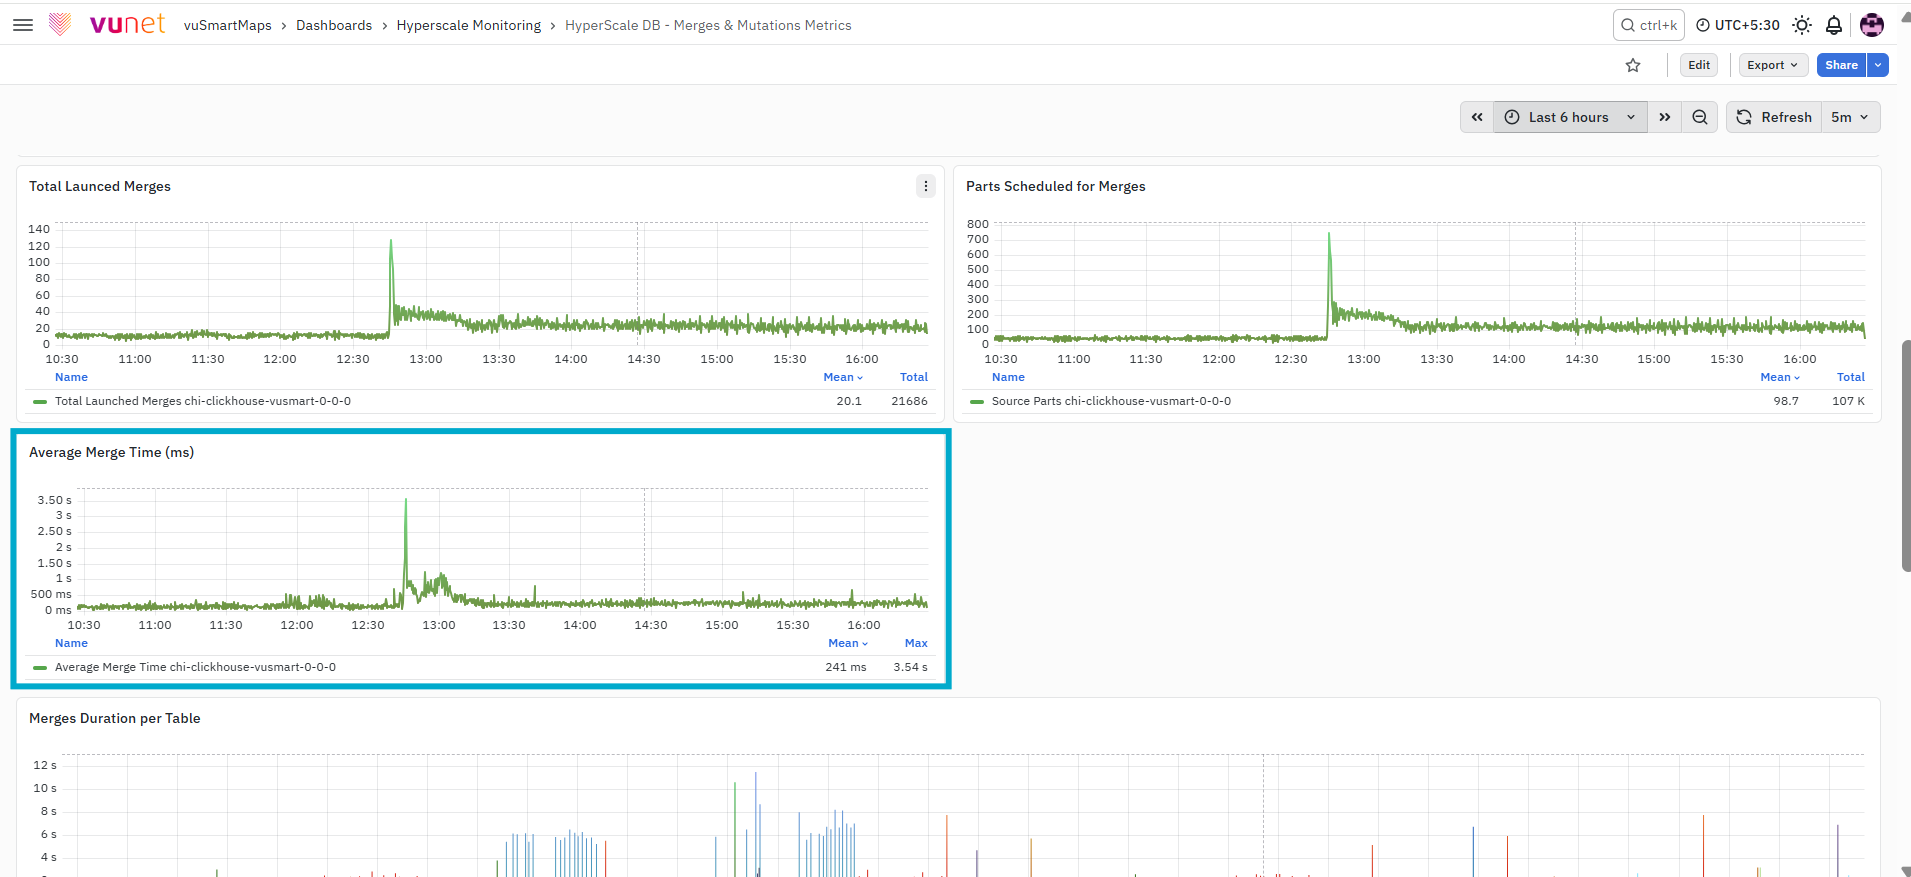Navigate to Hyperscale Monitoring breadcrumb
Screen dimensions: 1911x877
coord(469,25)
